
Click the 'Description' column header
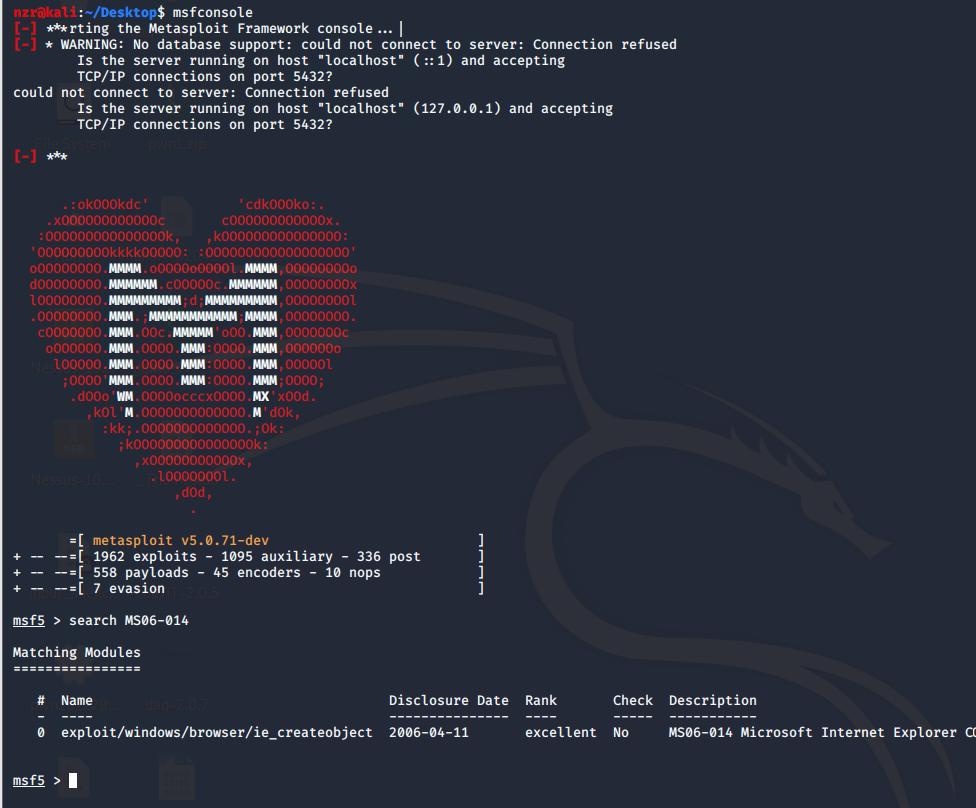coord(713,700)
